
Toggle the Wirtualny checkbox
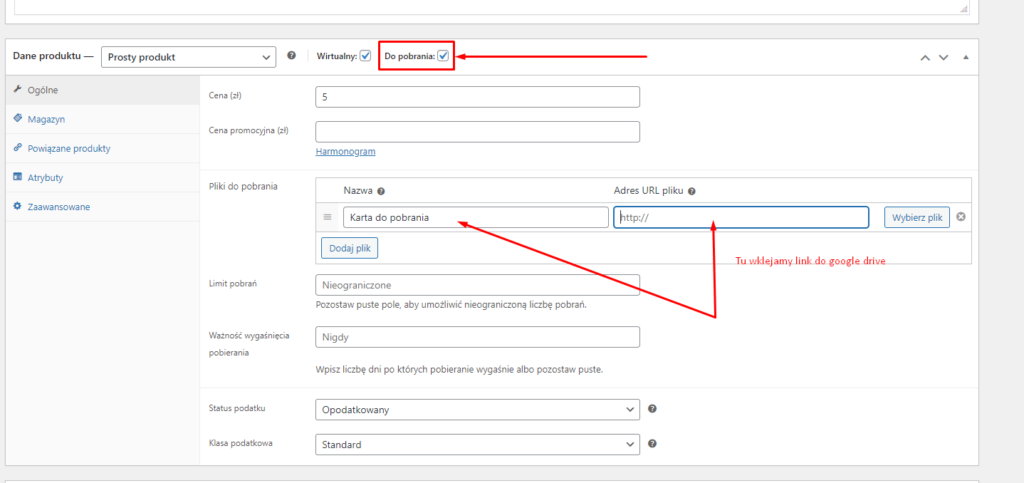click(365, 56)
